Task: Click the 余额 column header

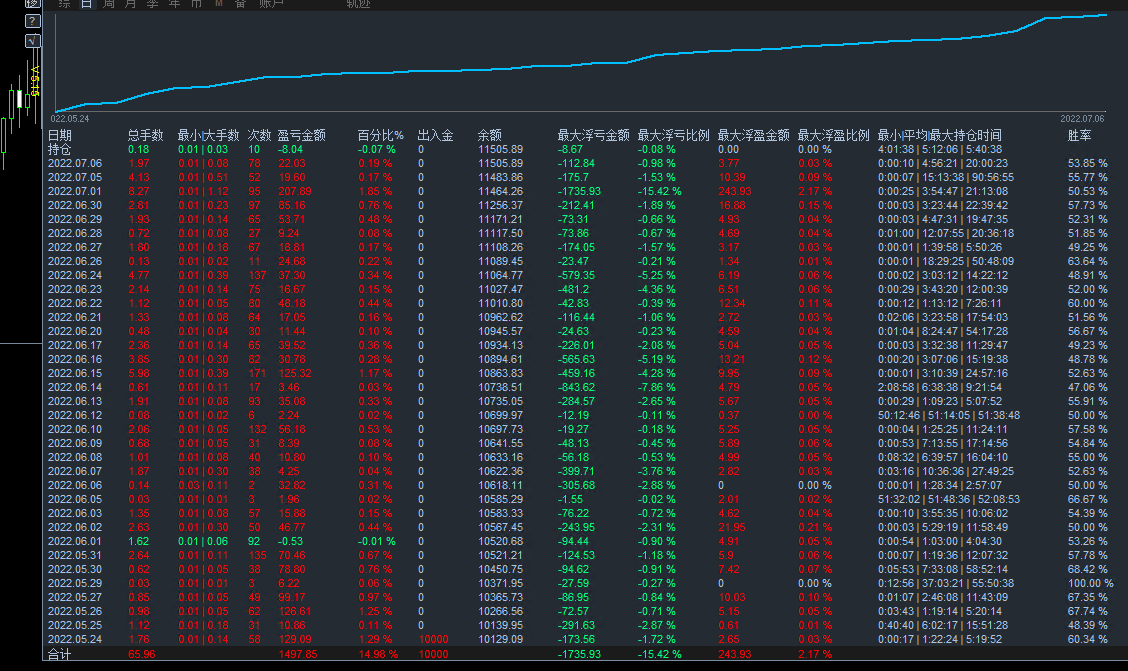Action: tap(490, 135)
